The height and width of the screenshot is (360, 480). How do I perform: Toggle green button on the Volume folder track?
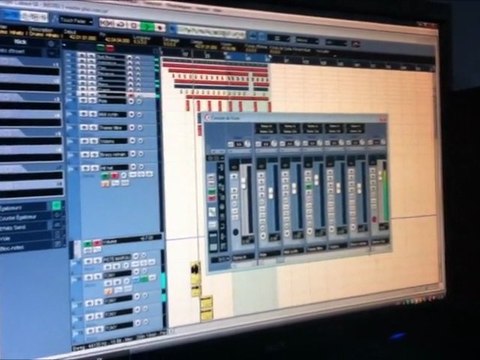88,243
